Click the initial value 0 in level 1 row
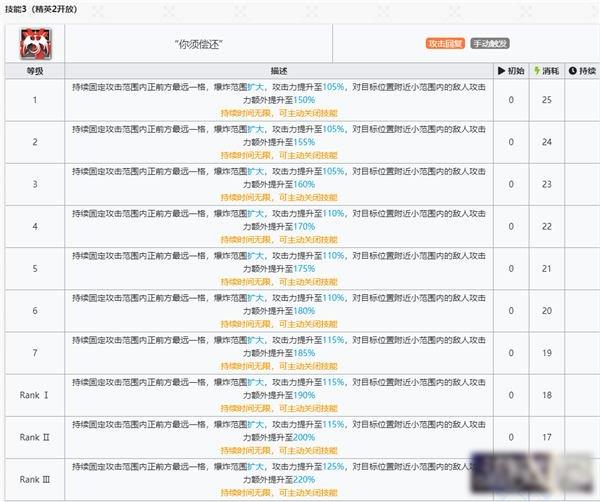 (511, 100)
